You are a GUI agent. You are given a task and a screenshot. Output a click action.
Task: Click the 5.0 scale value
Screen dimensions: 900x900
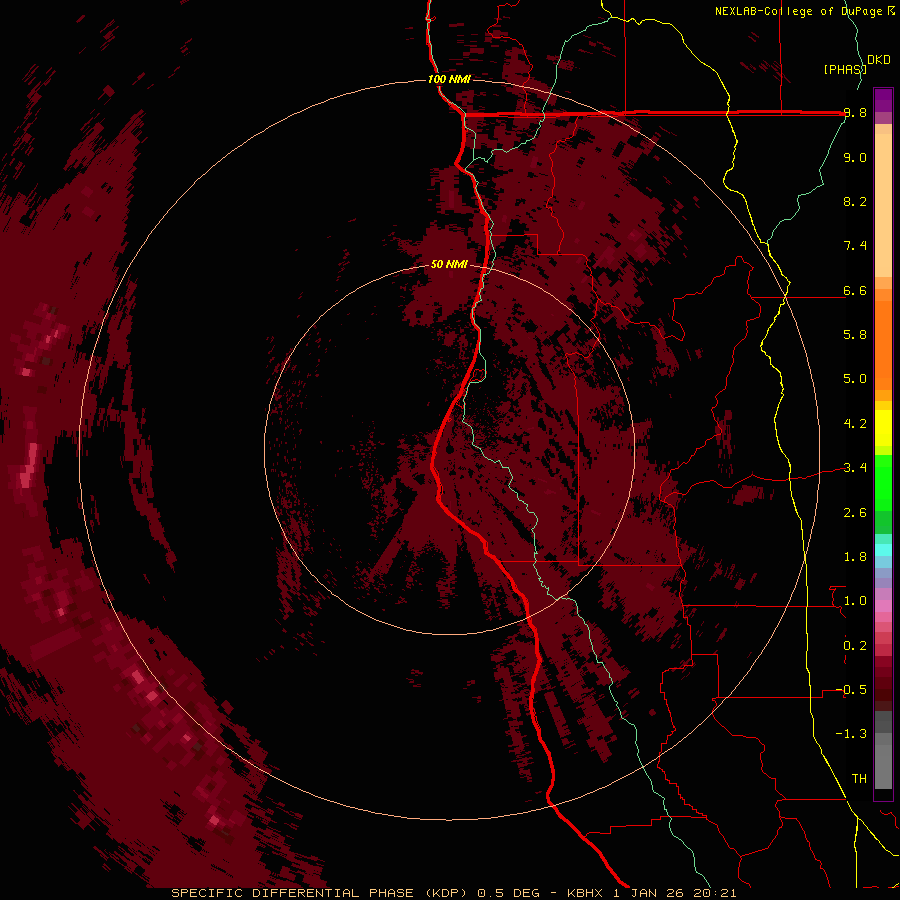pos(855,379)
